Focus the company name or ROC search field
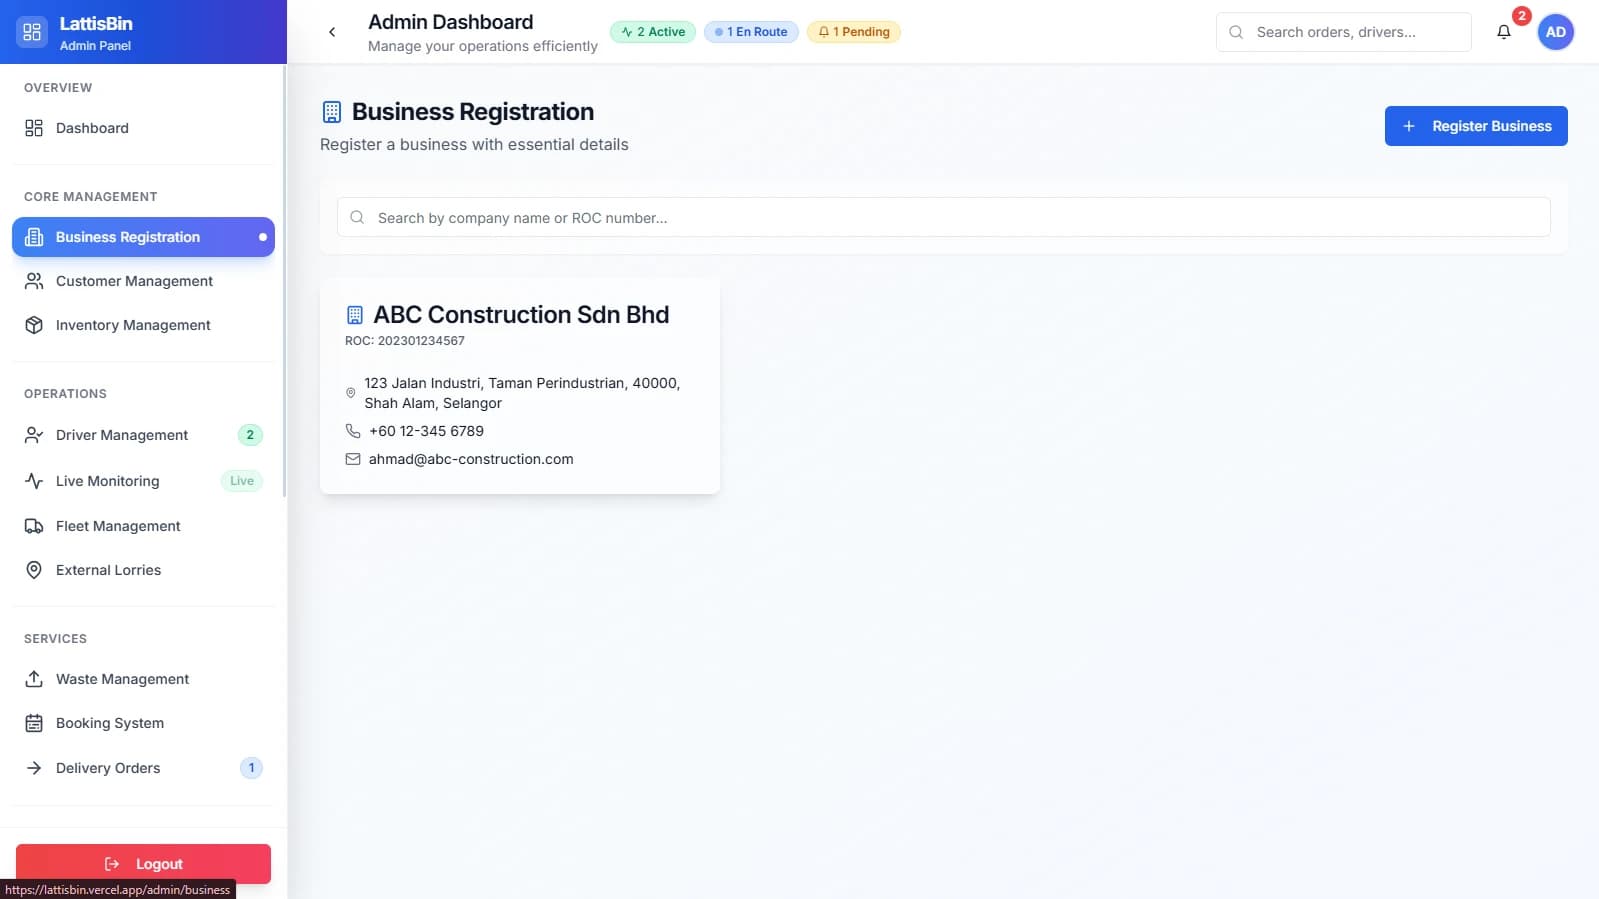 click(x=944, y=218)
